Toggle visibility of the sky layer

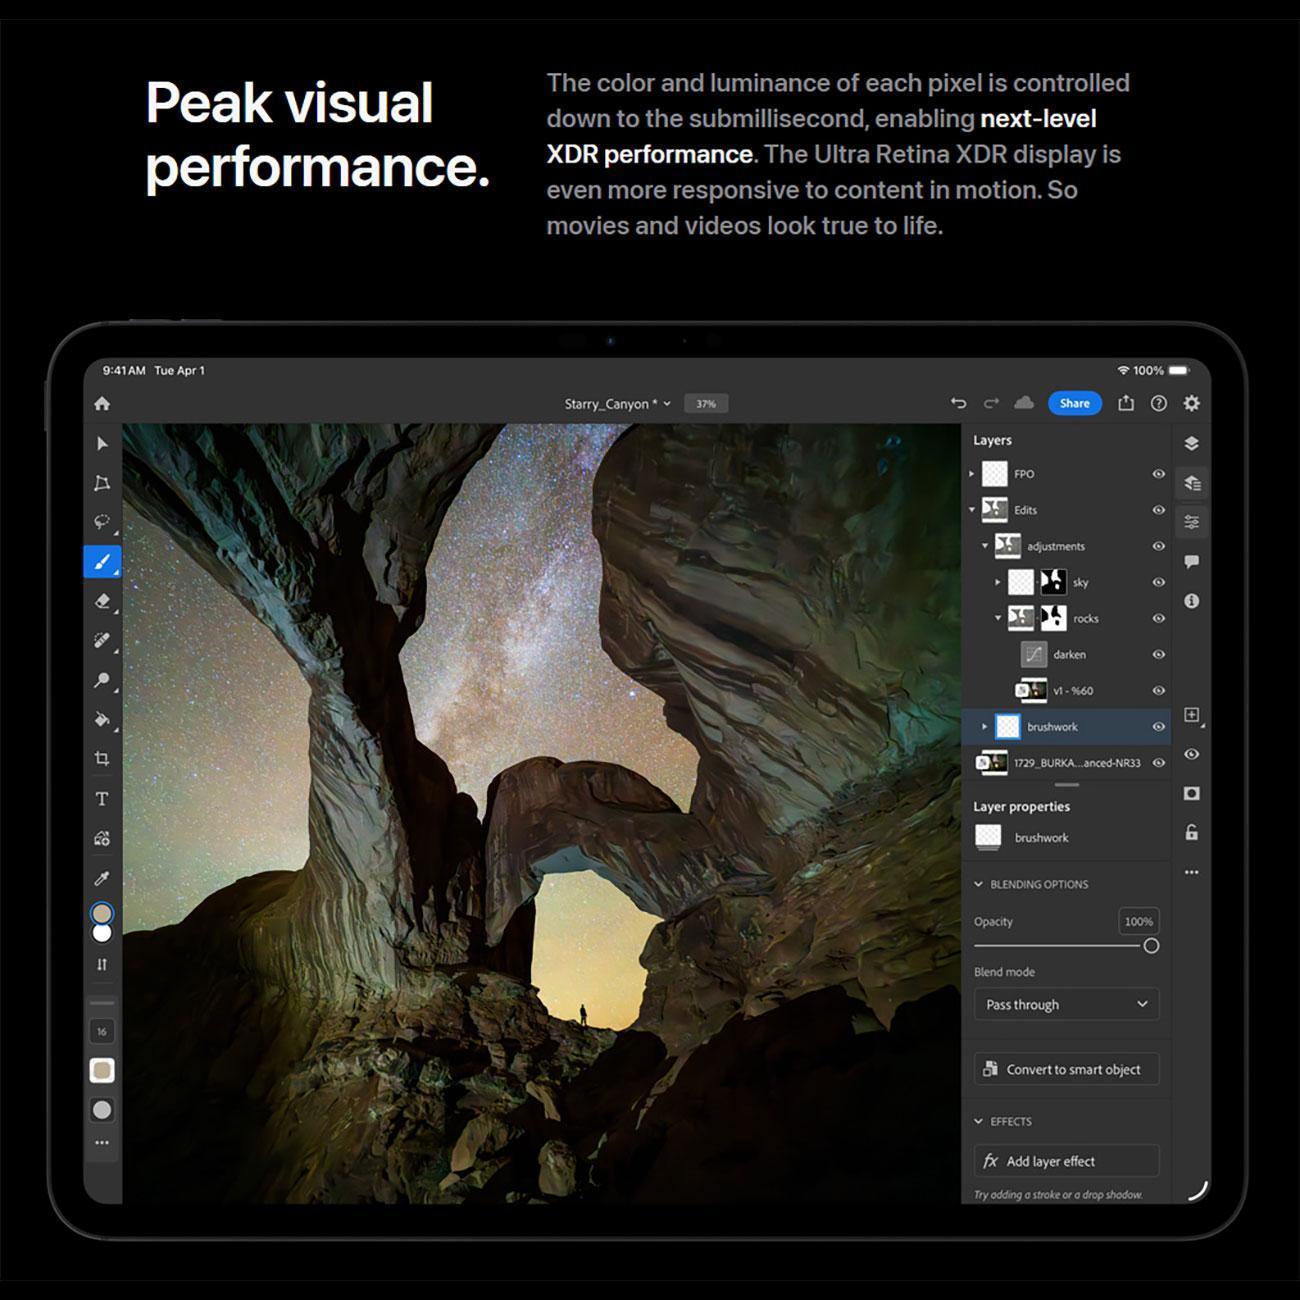click(1158, 582)
